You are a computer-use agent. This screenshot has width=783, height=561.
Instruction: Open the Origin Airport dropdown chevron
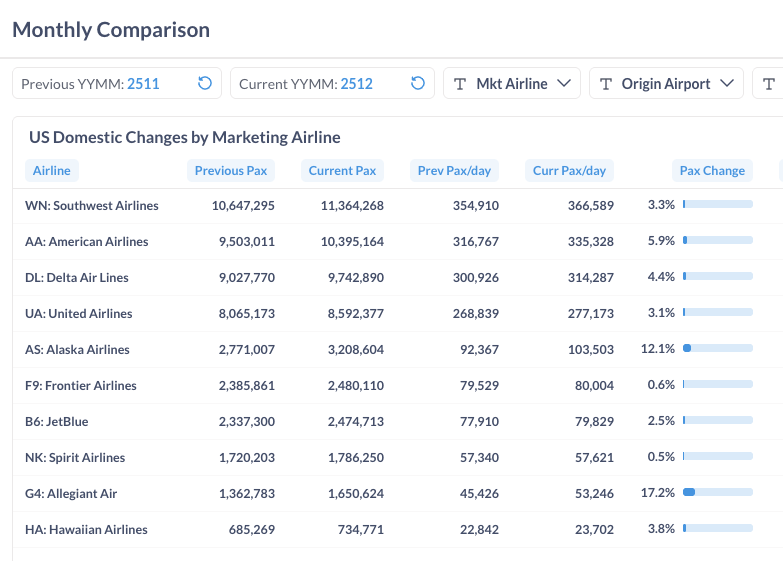coord(727,84)
